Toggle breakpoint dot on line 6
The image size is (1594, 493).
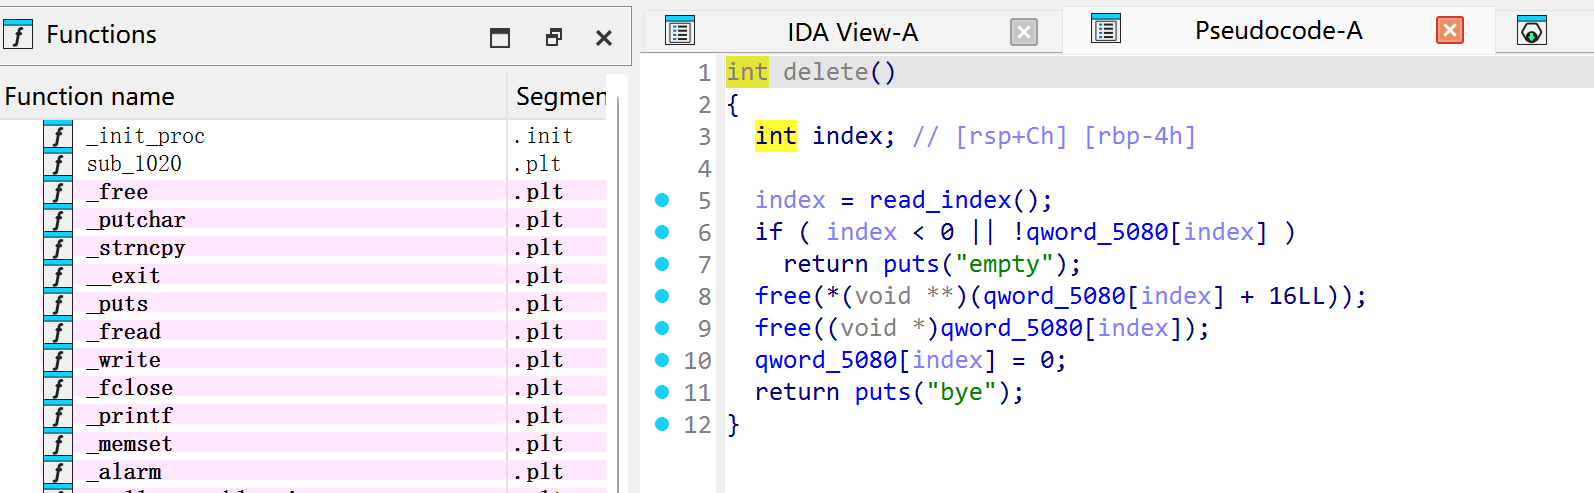[x=662, y=232]
